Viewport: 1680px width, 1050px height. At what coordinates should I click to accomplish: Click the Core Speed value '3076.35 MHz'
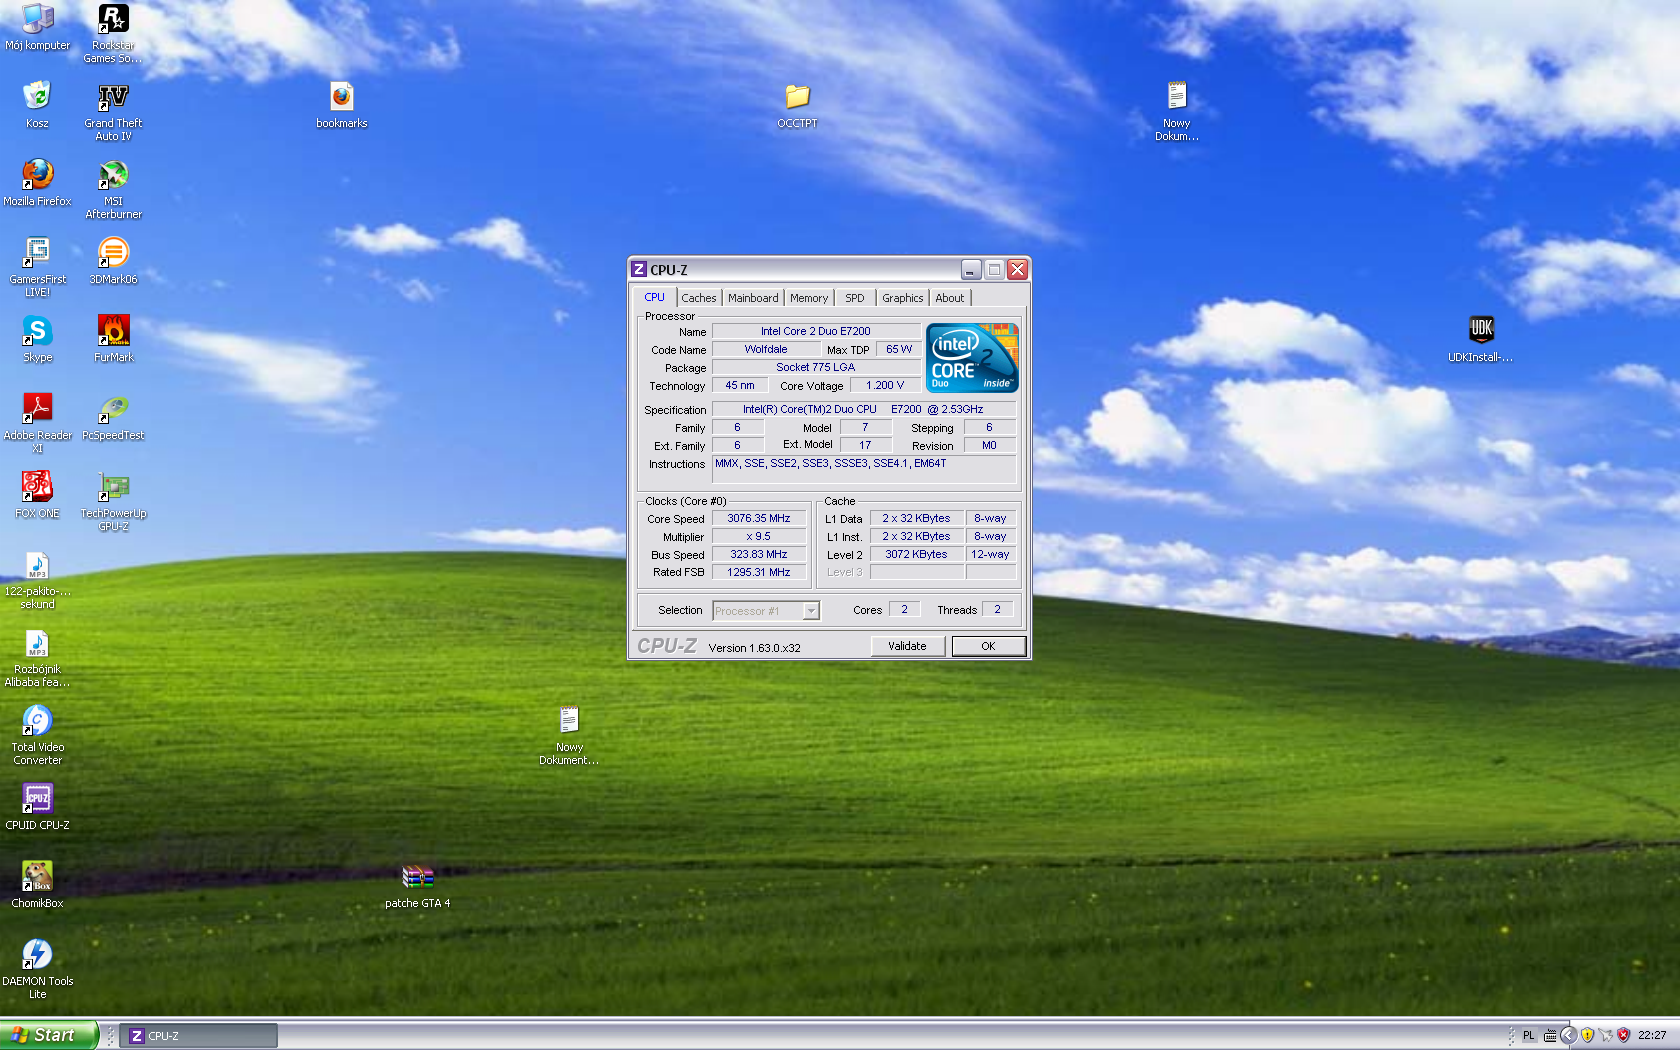point(759,518)
